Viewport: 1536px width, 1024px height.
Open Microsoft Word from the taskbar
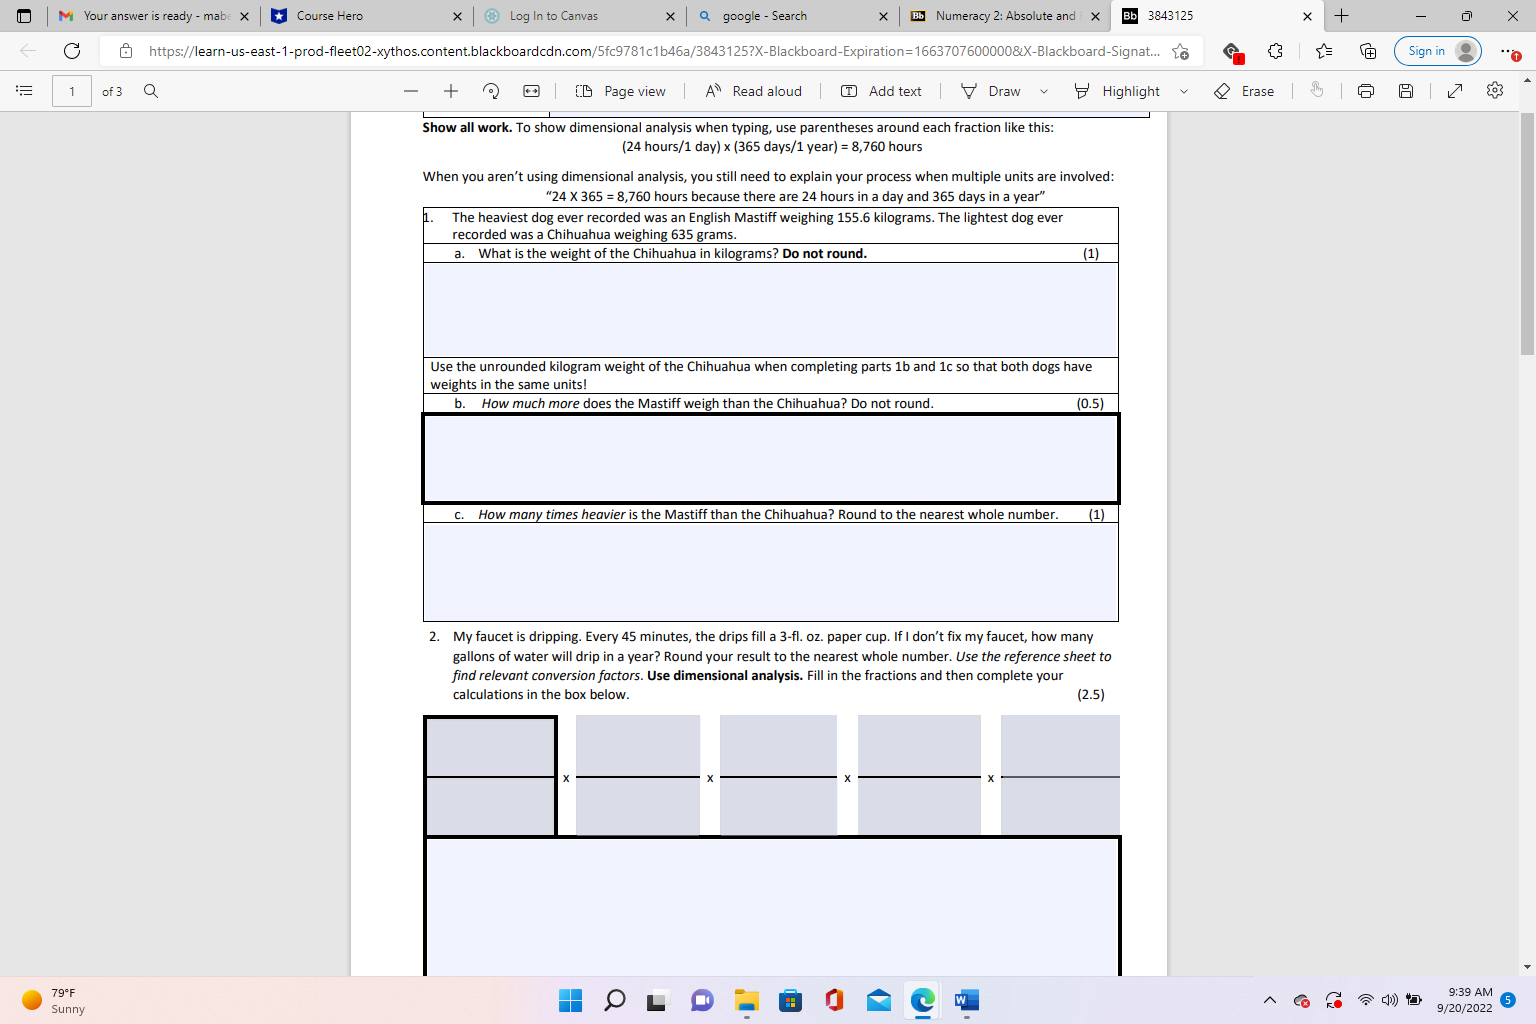[x=965, y=1000]
